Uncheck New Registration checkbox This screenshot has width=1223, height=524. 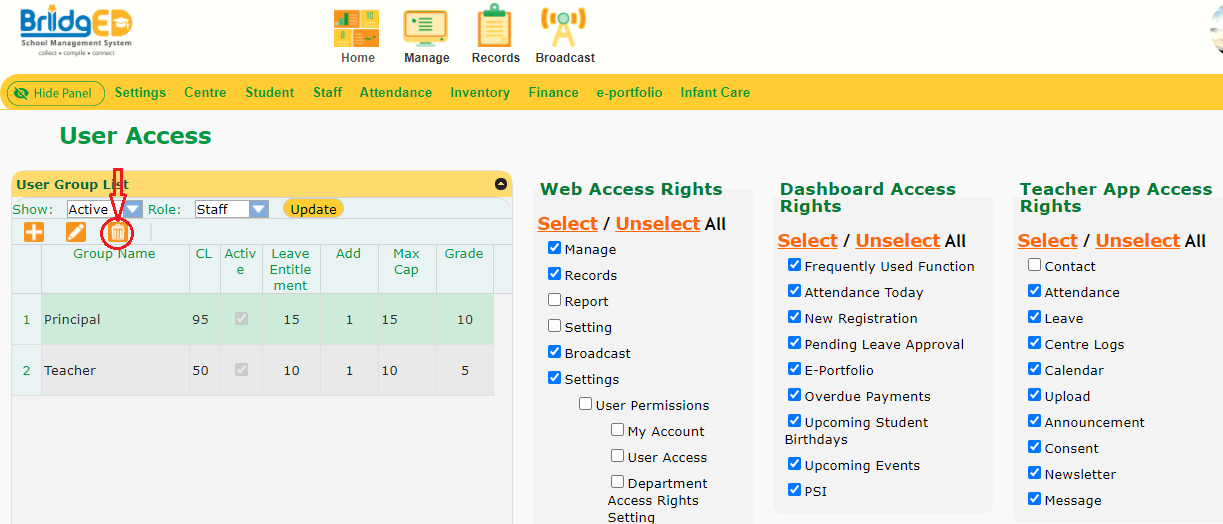[794, 317]
